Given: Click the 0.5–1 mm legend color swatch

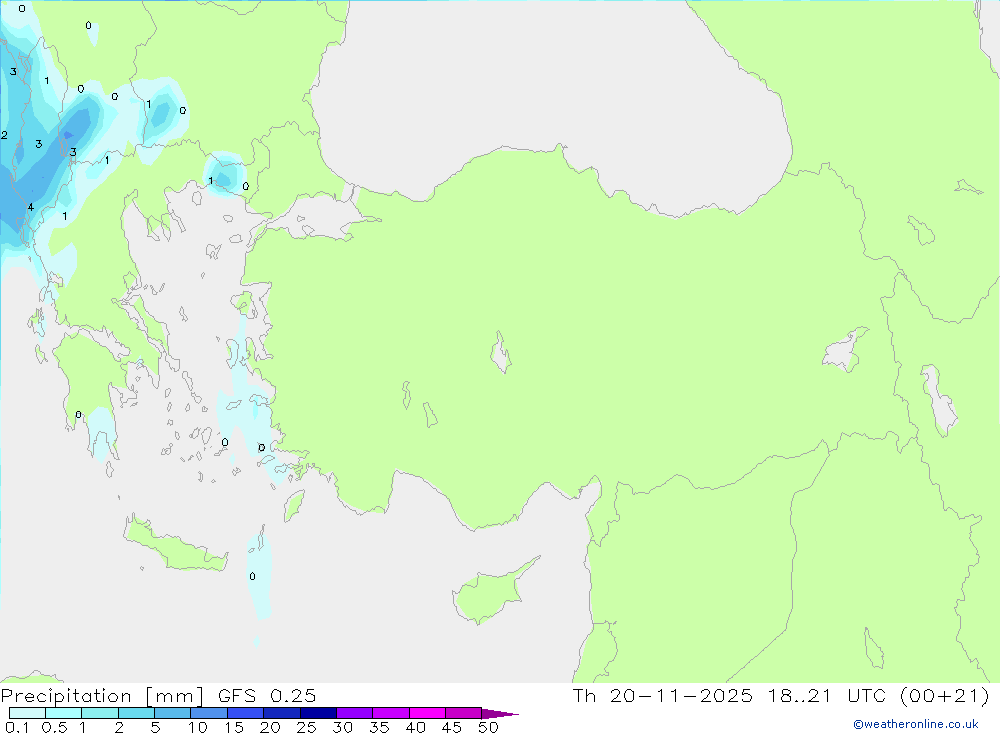Looking at the screenshot, I should point(64,713).
